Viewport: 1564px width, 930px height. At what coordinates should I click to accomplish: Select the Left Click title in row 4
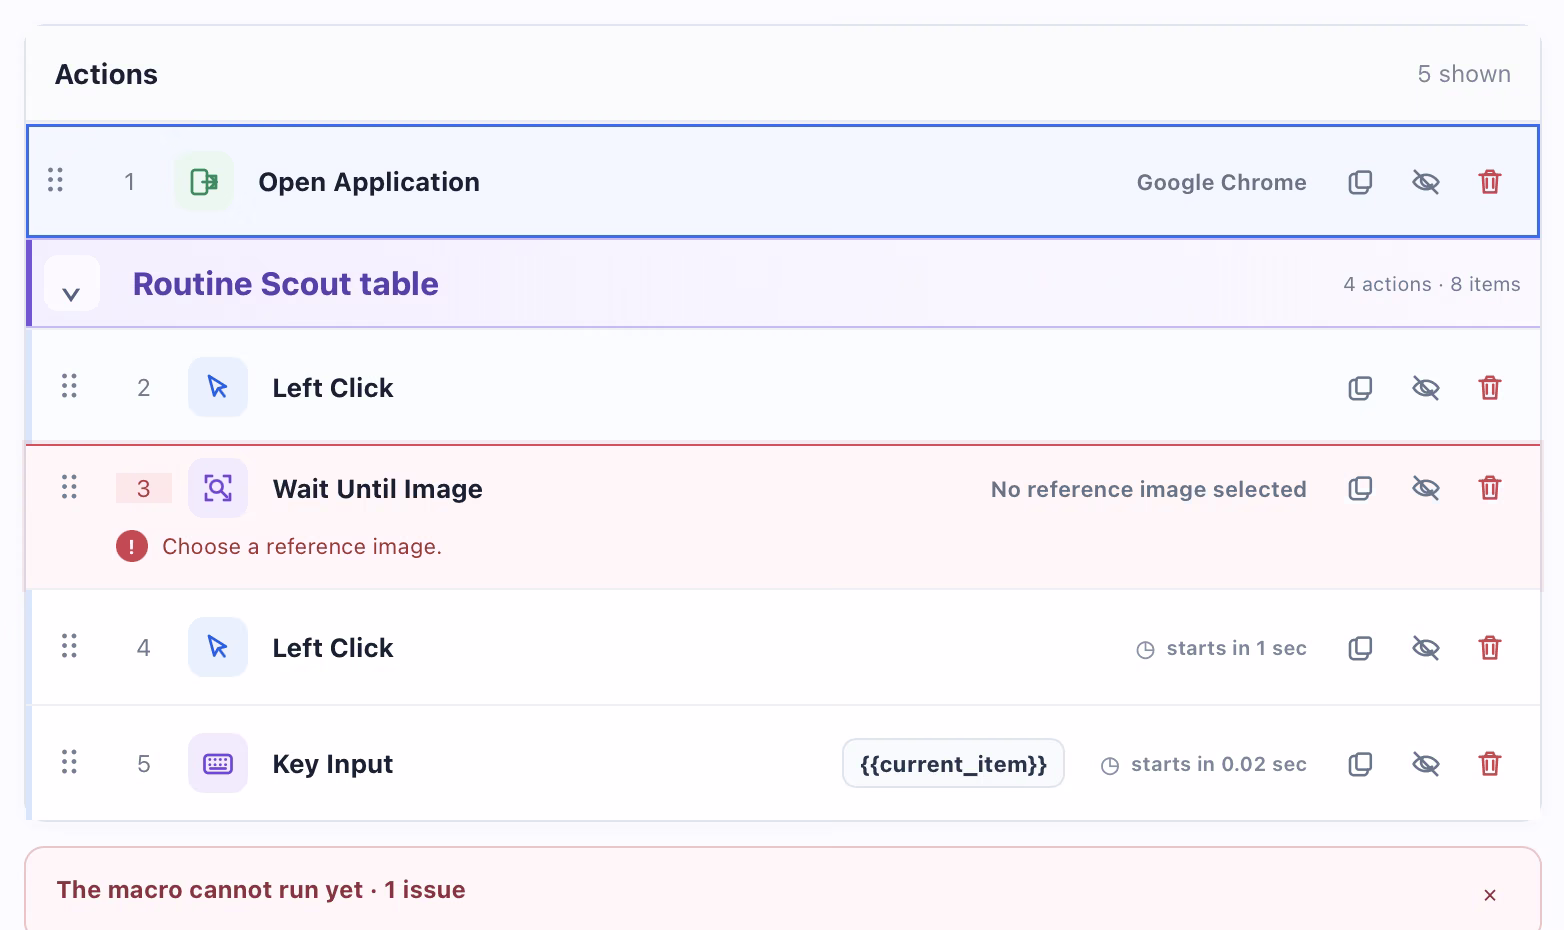pyautogui.click(x=333, y=648)
